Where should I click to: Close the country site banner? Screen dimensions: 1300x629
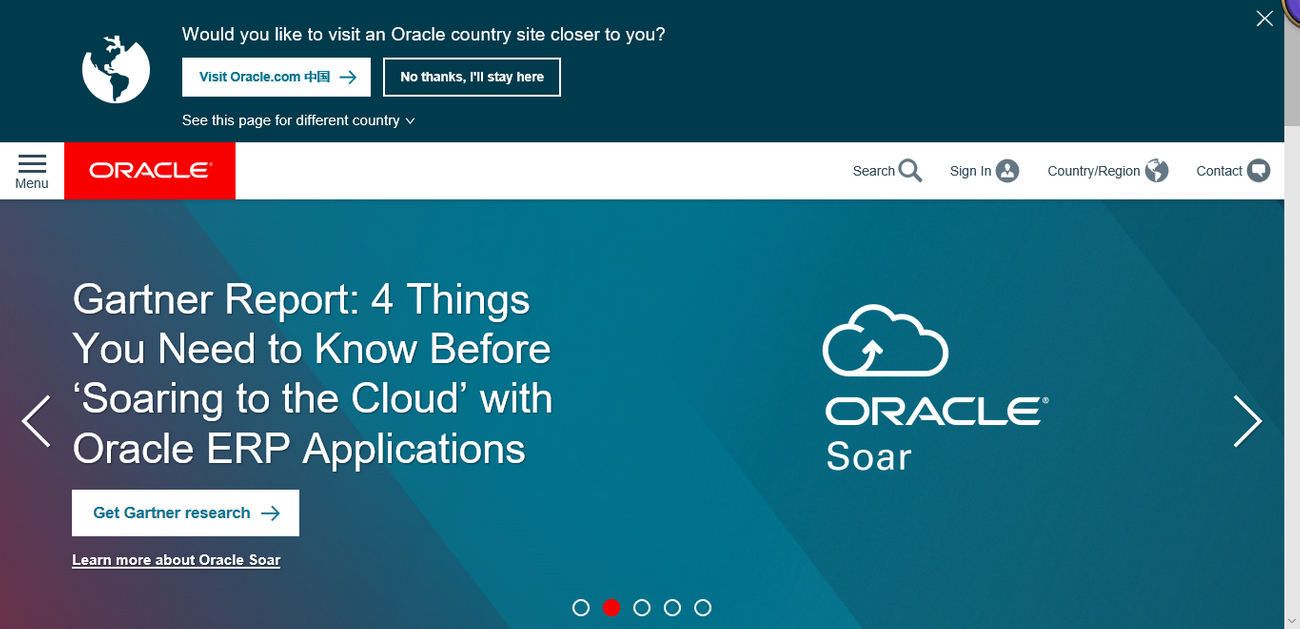point(1264,19)
